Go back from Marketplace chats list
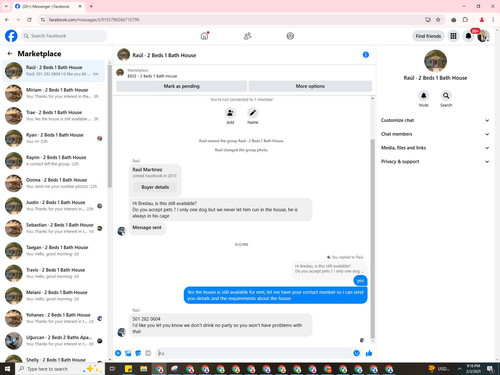This screenshot has height=375, width=500. [x=10, y=53]
